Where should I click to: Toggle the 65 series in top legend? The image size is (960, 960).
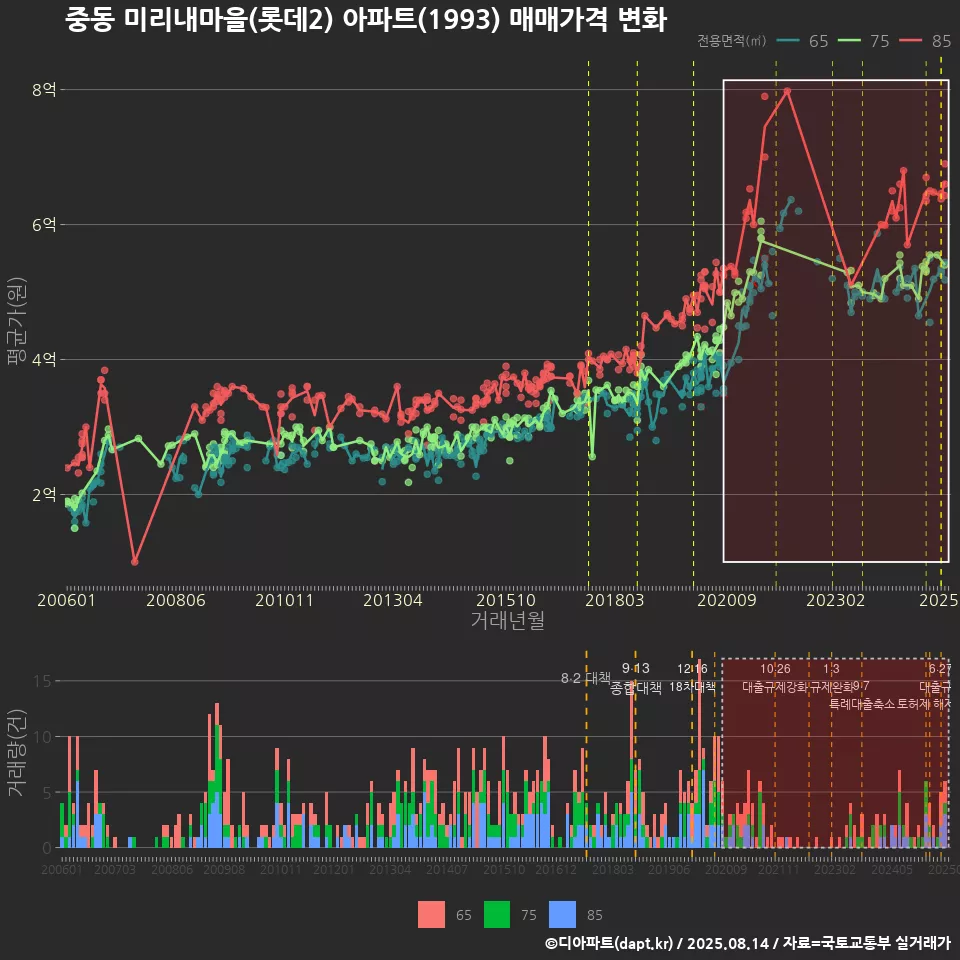click(x=803, y=41)
